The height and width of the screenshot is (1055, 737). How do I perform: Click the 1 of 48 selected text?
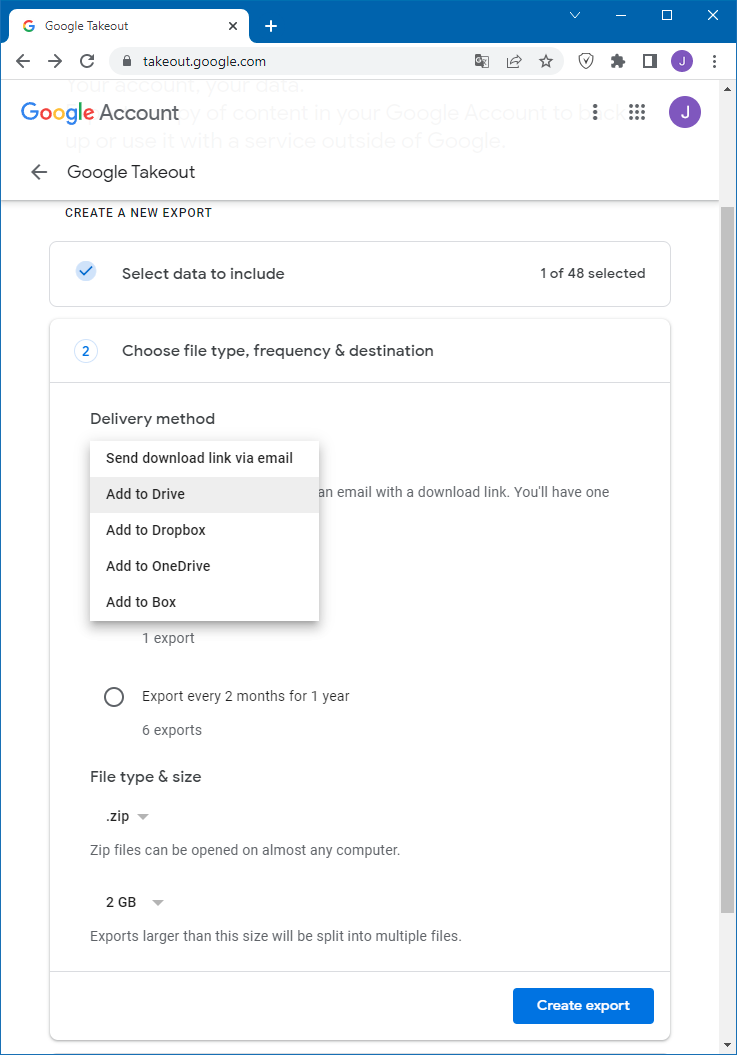[x=592, y=274]
